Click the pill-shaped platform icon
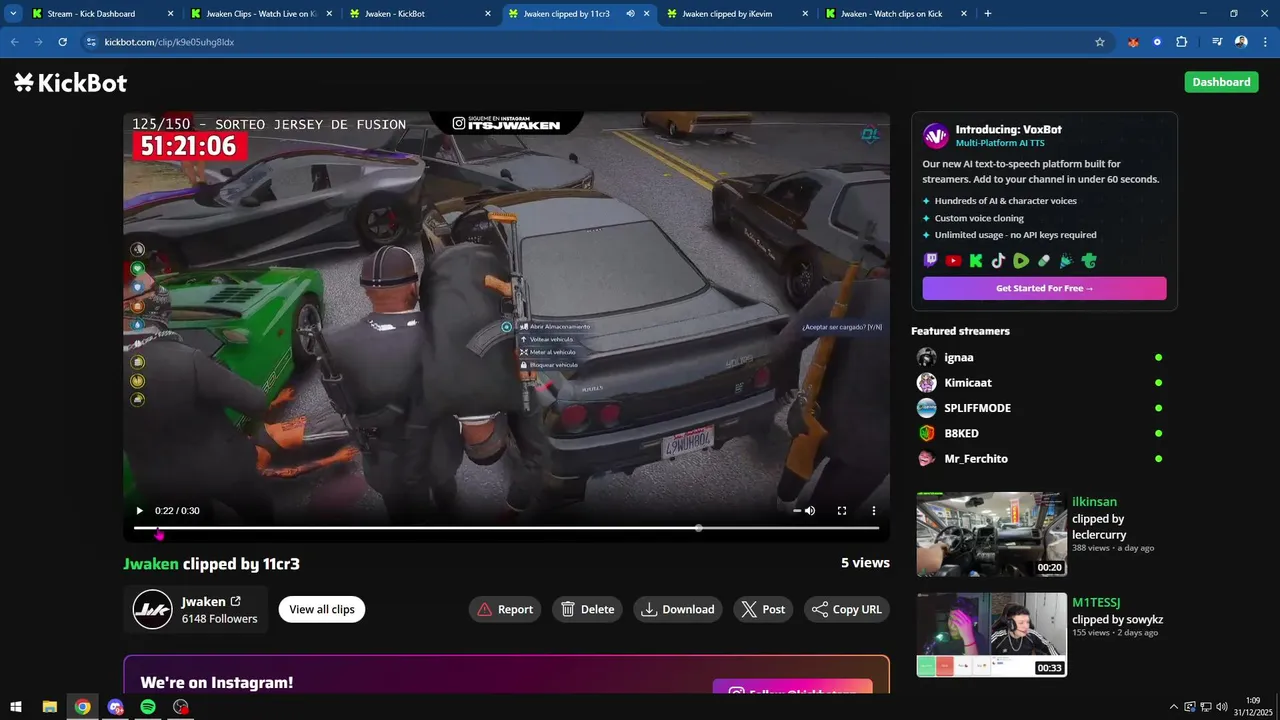 [x=1043, y=261]
